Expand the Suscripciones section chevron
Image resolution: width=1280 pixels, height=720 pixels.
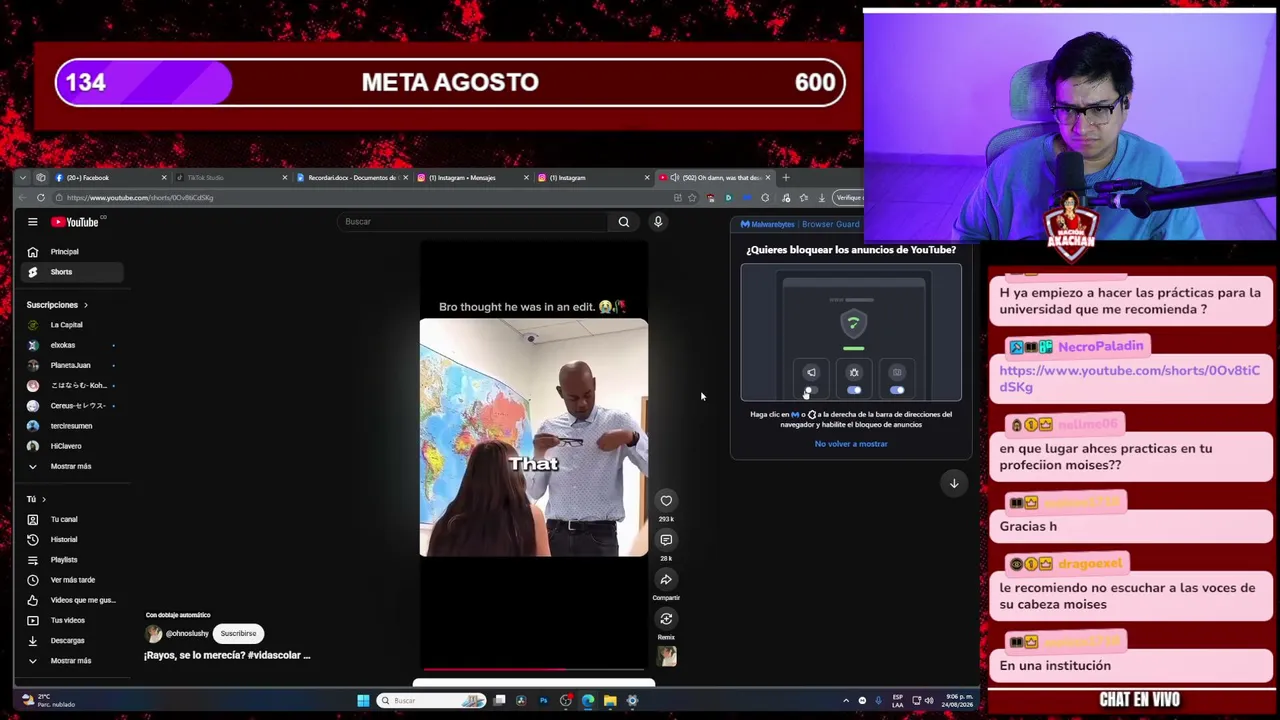pyautogui.click(x=85, y=305)
